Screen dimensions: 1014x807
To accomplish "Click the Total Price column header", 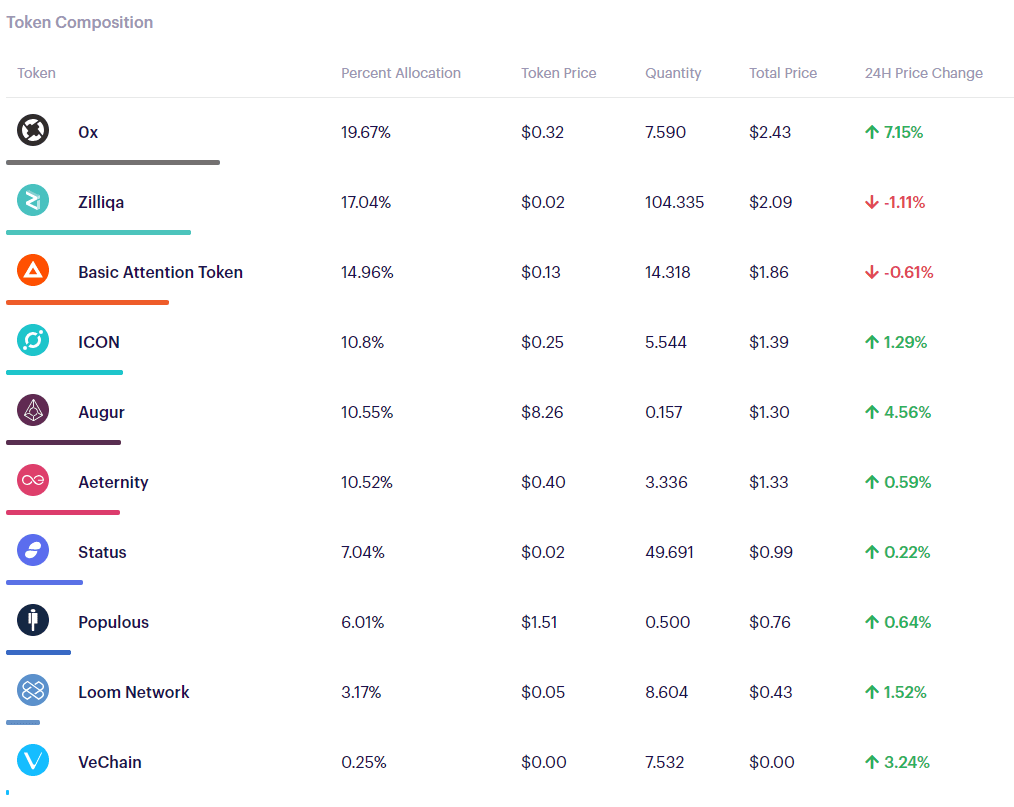I will [x=783, y=73].
